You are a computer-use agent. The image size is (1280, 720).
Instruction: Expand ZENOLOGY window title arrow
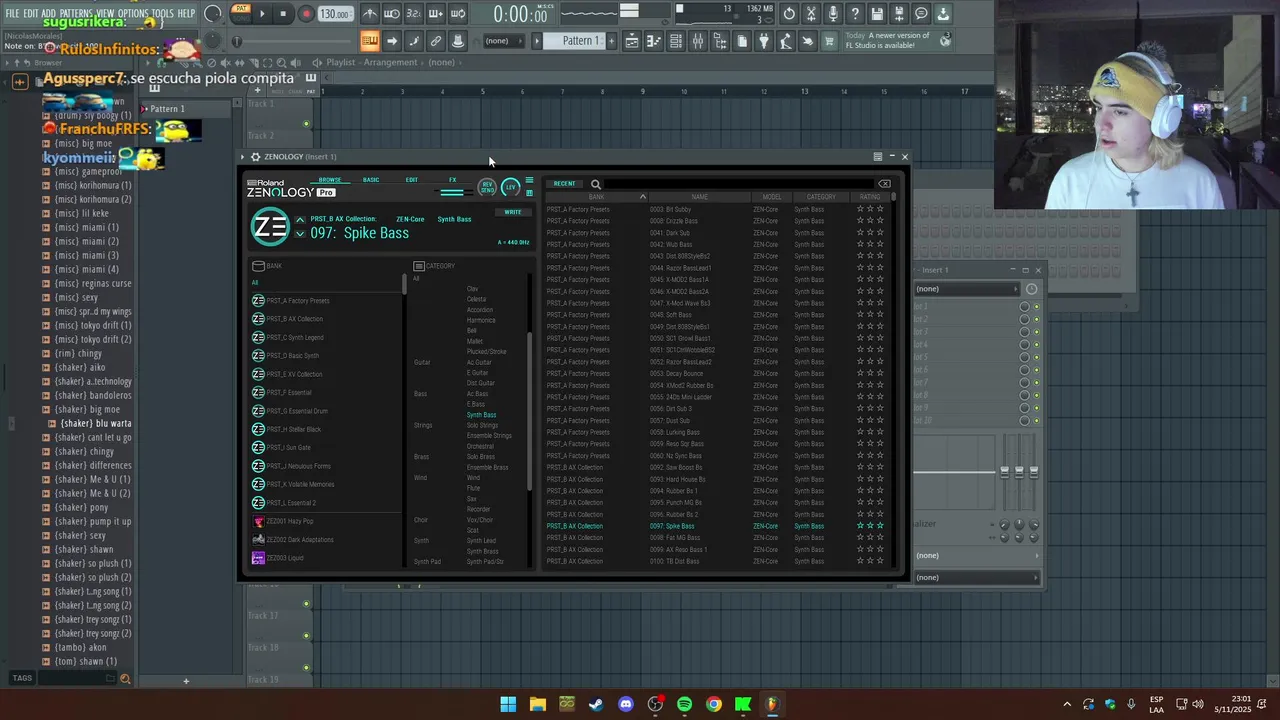(241, 157)
